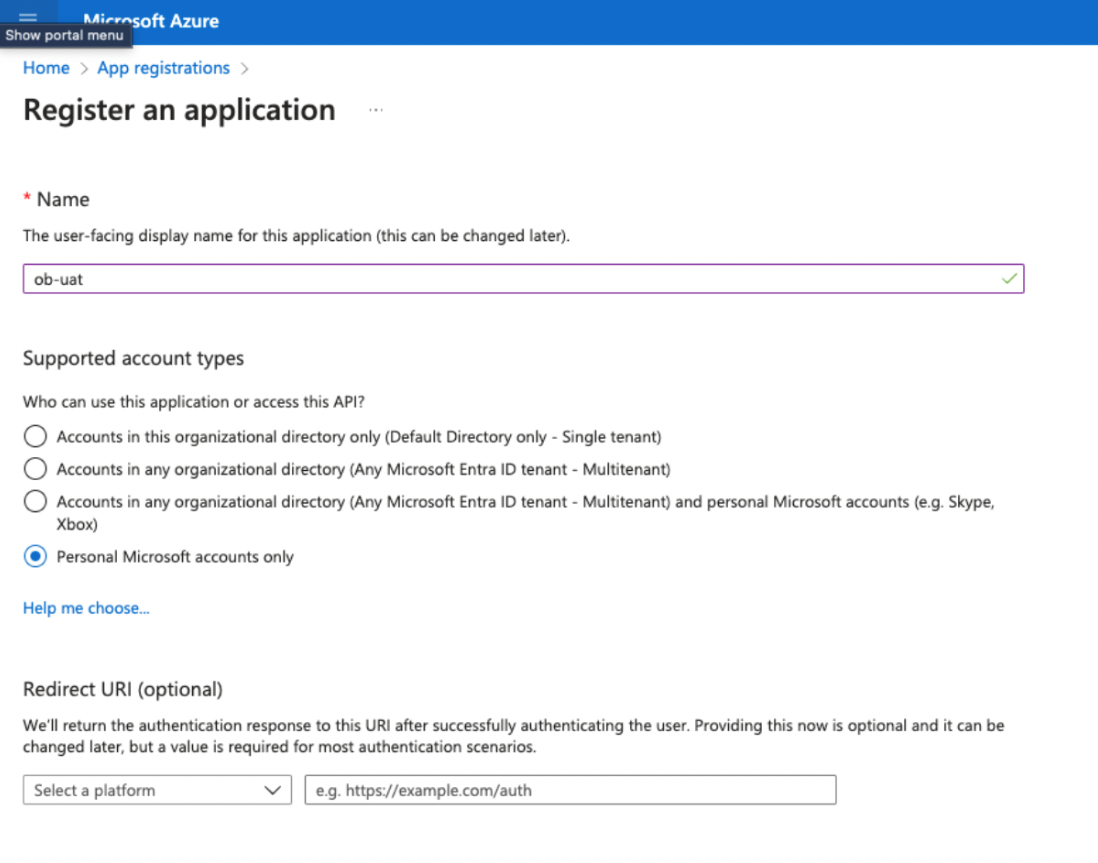The image size is (1098, 863).
Task: Click the Register an application heading
Action: 179,110
